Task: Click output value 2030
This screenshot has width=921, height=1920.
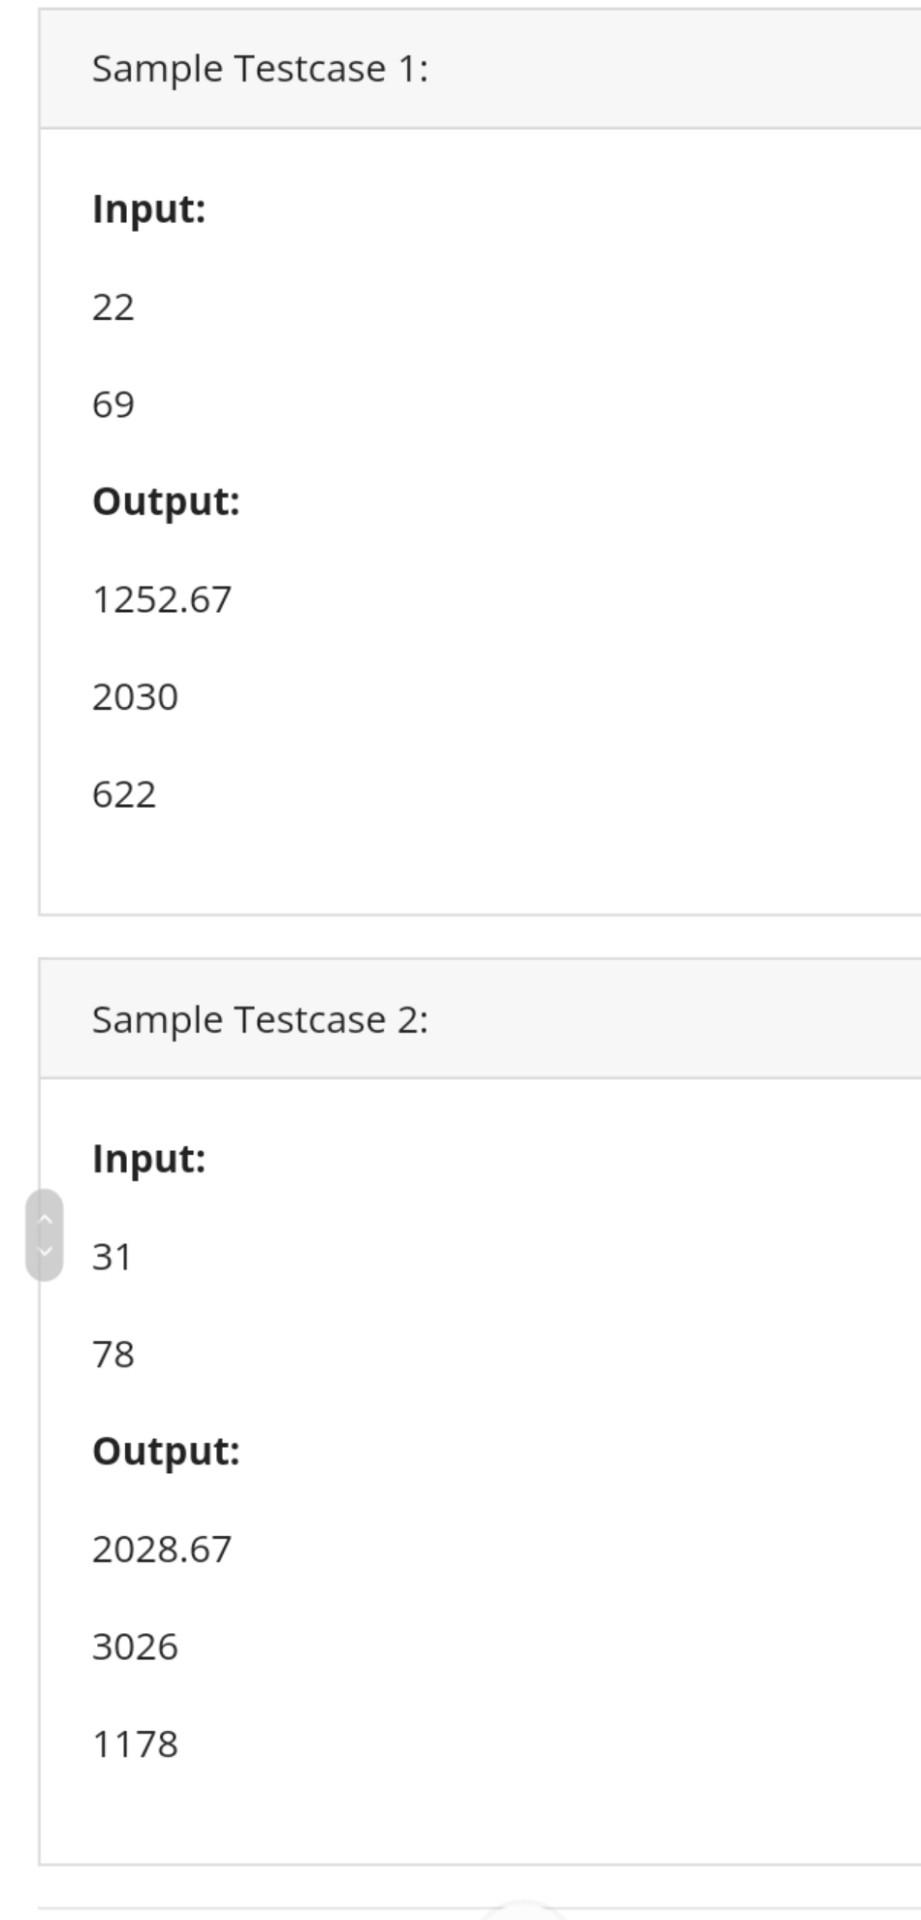Action: 135,697
